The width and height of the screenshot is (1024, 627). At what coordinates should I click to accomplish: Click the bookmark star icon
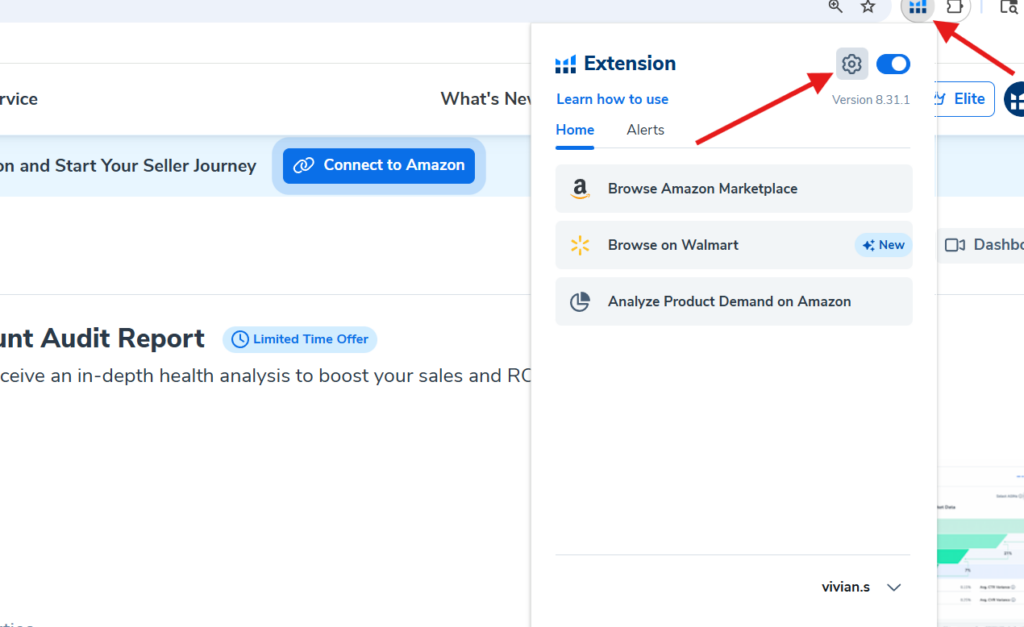(868, 7)
